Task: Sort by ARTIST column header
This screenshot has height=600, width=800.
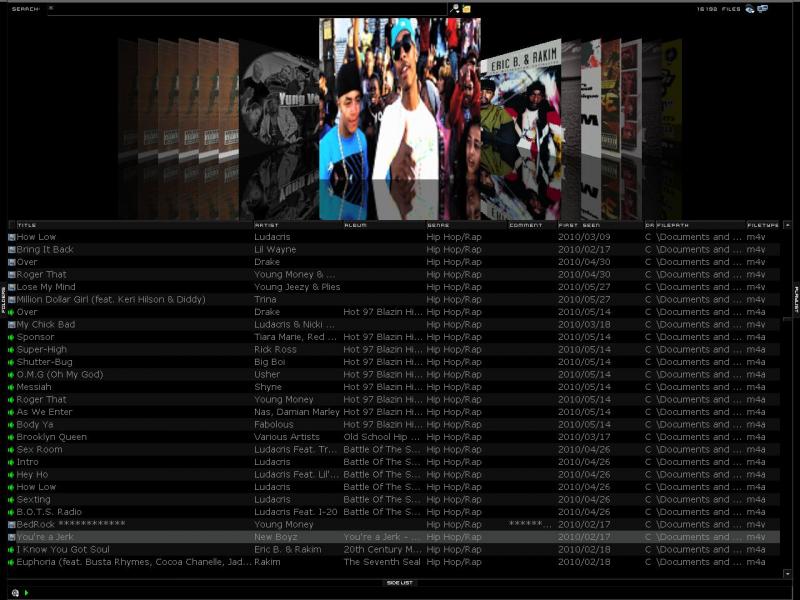Action: [x=298, y=225]
